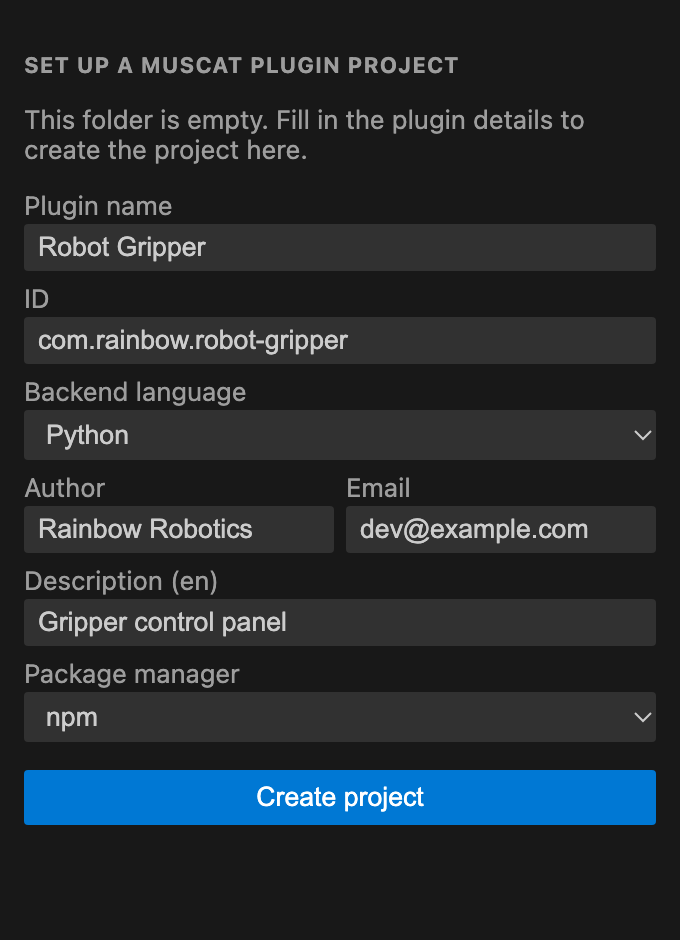Click the 'Plugin name' label
Viewport: 680px width, 940px height.
98,206
